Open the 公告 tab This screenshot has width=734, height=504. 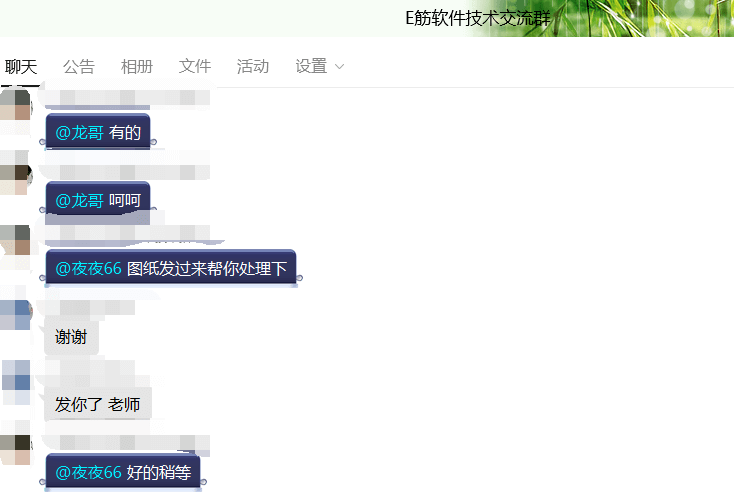tap(79, 67)
